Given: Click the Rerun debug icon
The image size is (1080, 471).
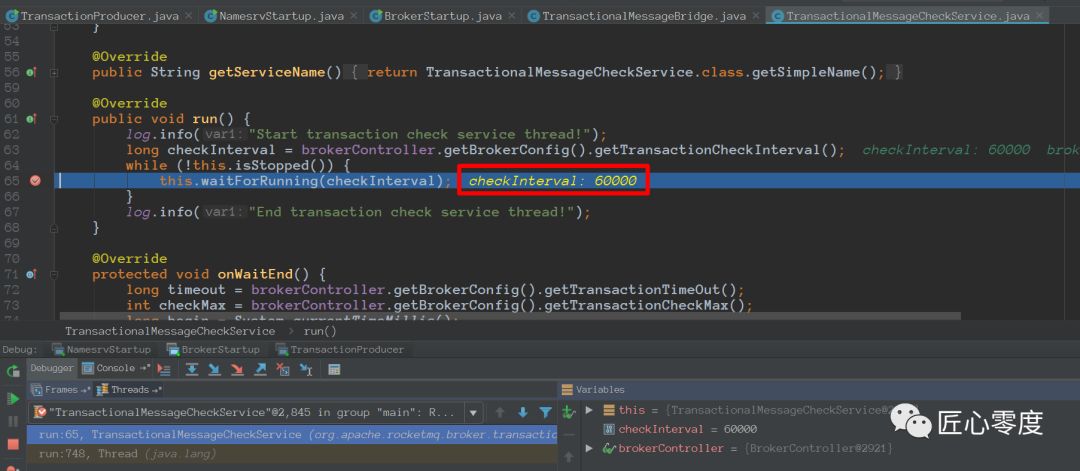Looking at the screenshot, I should pos(12,371).
